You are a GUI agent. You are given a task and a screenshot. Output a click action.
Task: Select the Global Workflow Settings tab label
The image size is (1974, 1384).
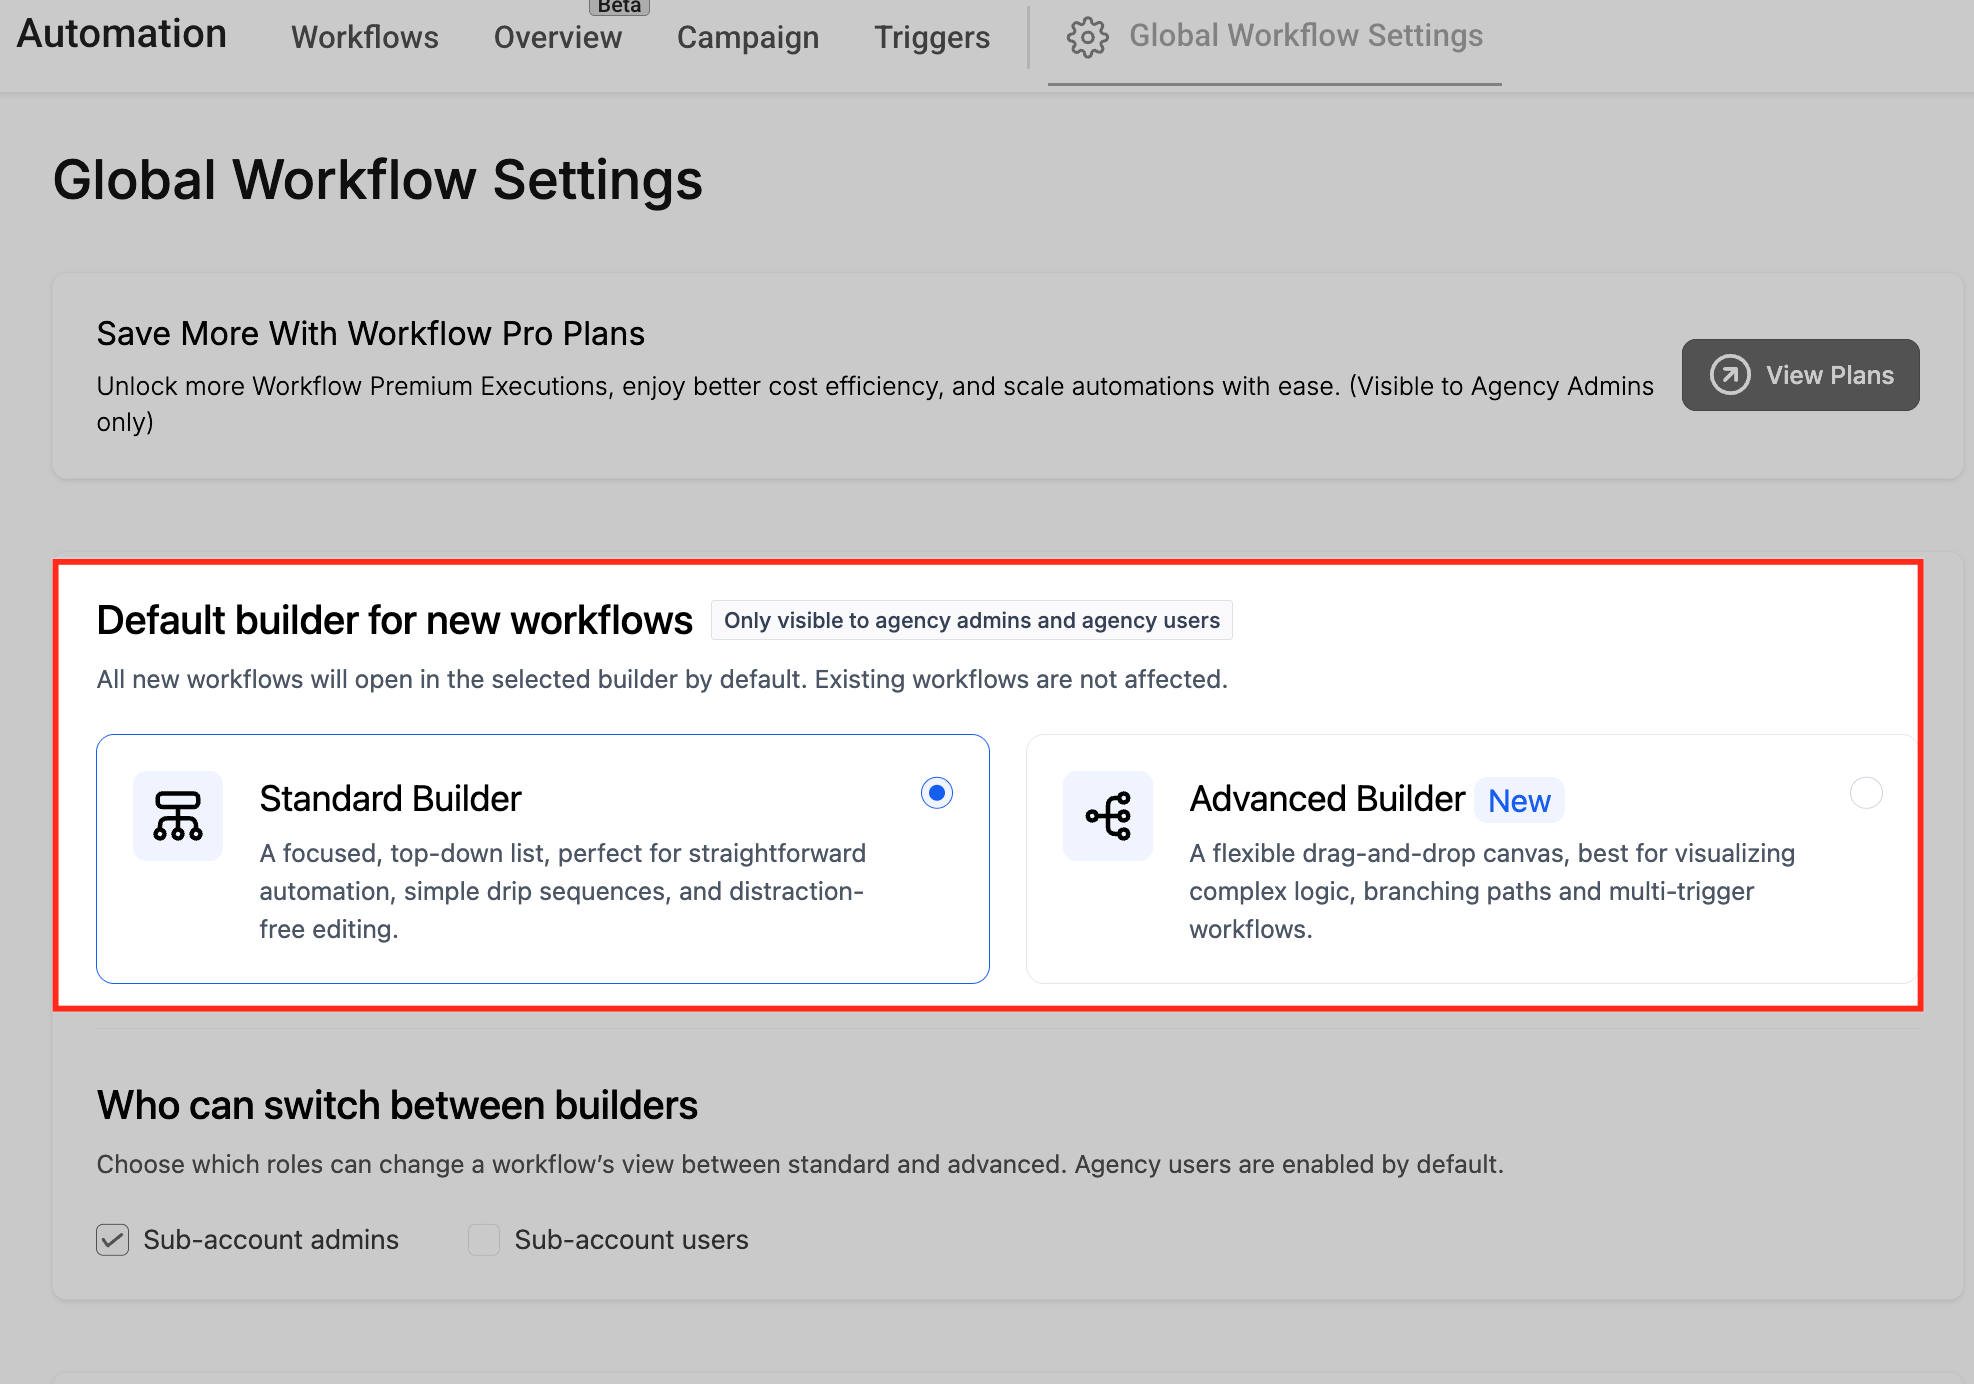1305,36
